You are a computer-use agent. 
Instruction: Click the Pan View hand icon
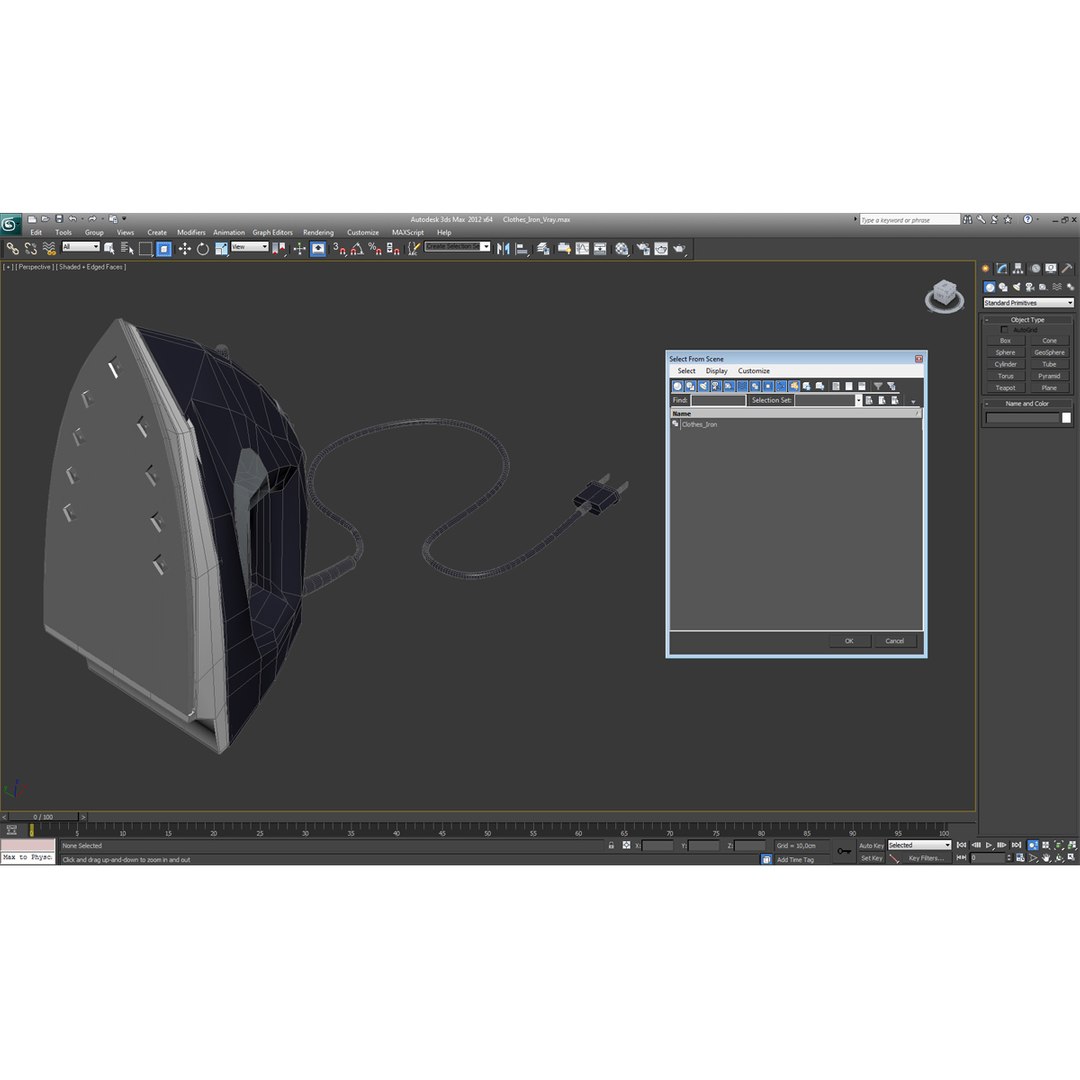click(x=1046, y=858)
